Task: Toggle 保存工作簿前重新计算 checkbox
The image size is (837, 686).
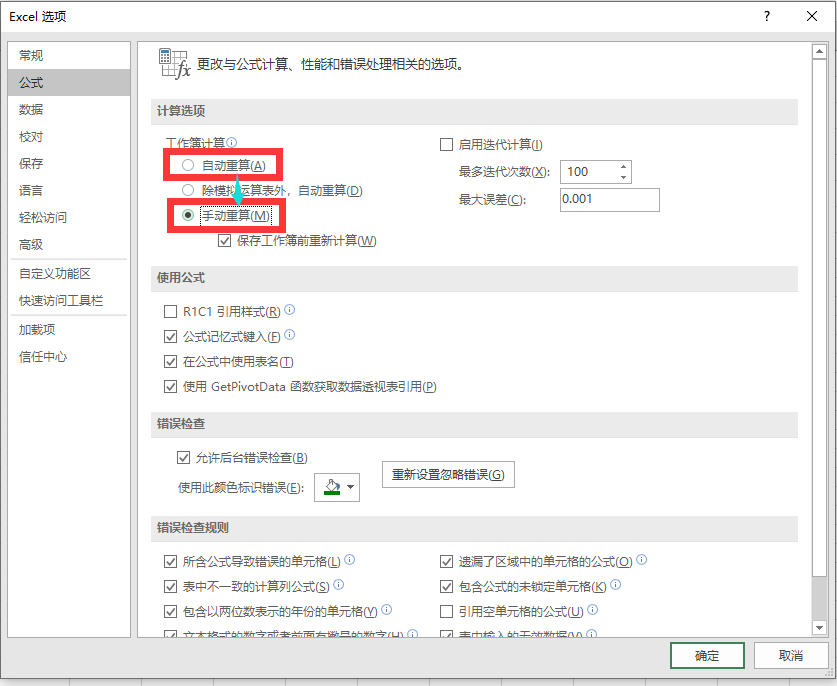Action: coord(225,241)
